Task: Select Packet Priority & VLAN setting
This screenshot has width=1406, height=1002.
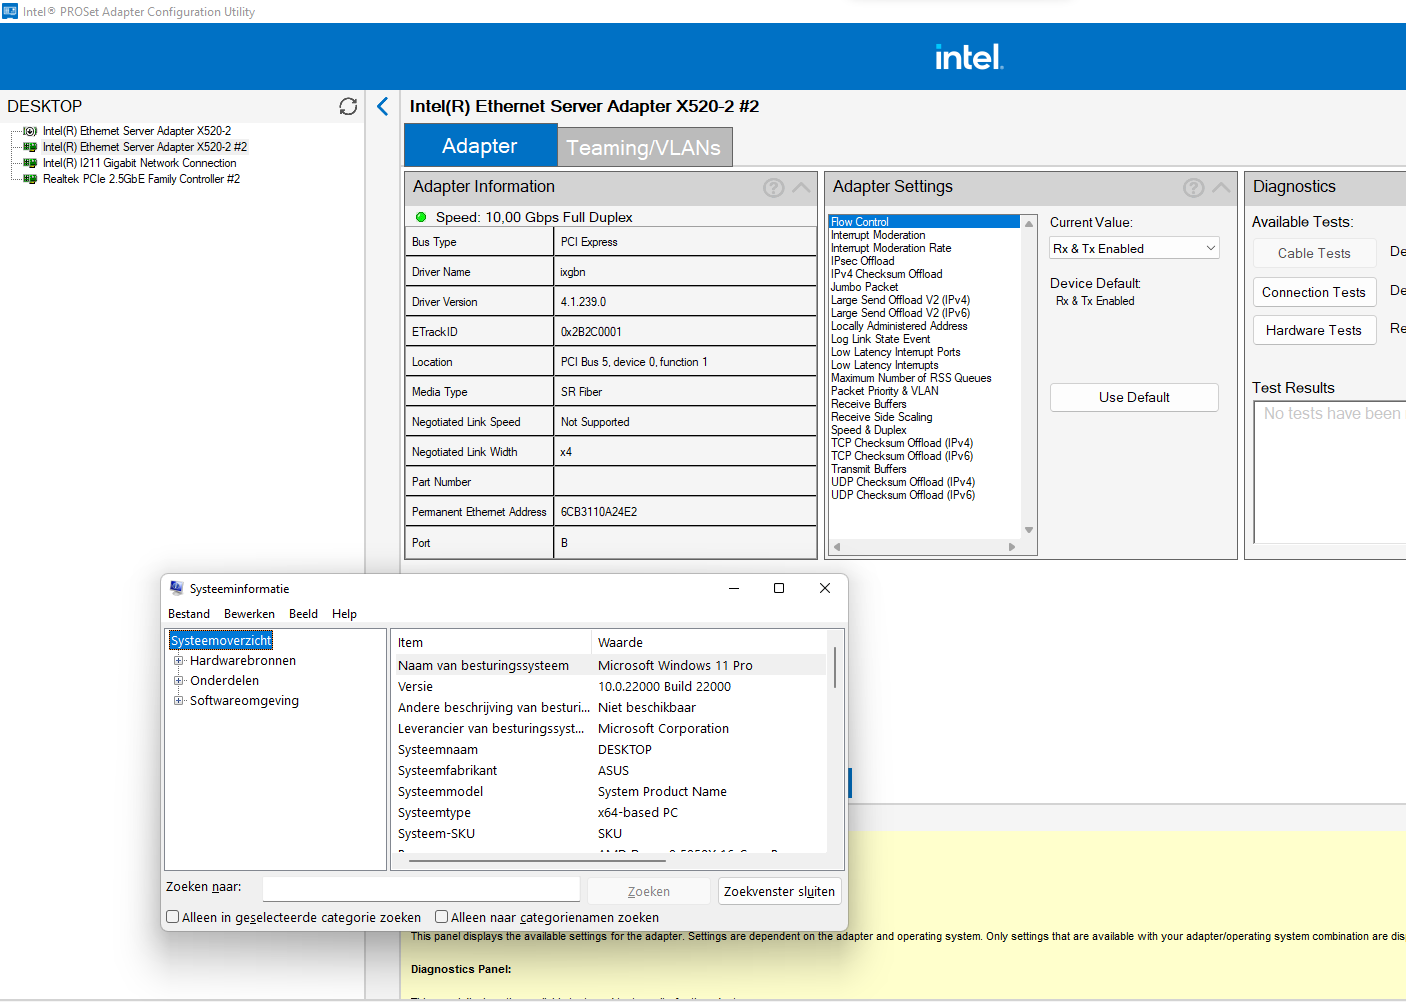Action: click(884, 391)
